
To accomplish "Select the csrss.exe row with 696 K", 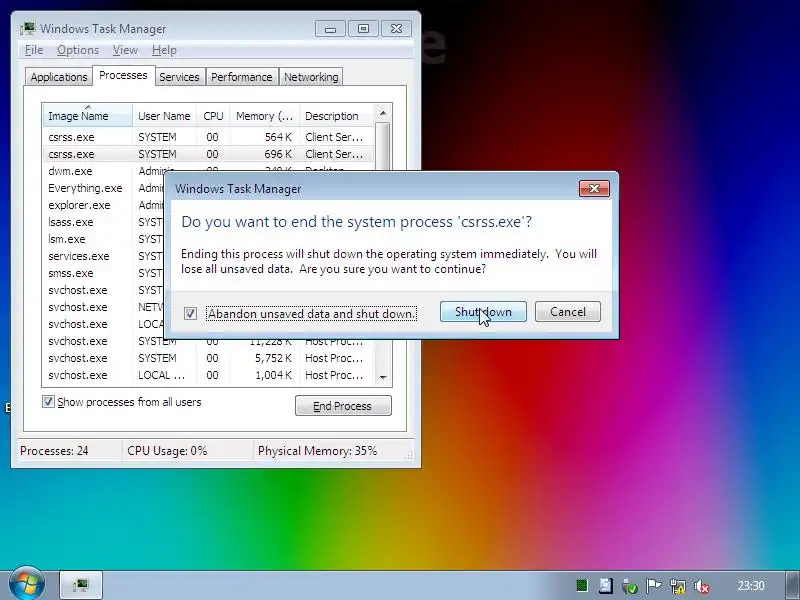I will point(208,154).
